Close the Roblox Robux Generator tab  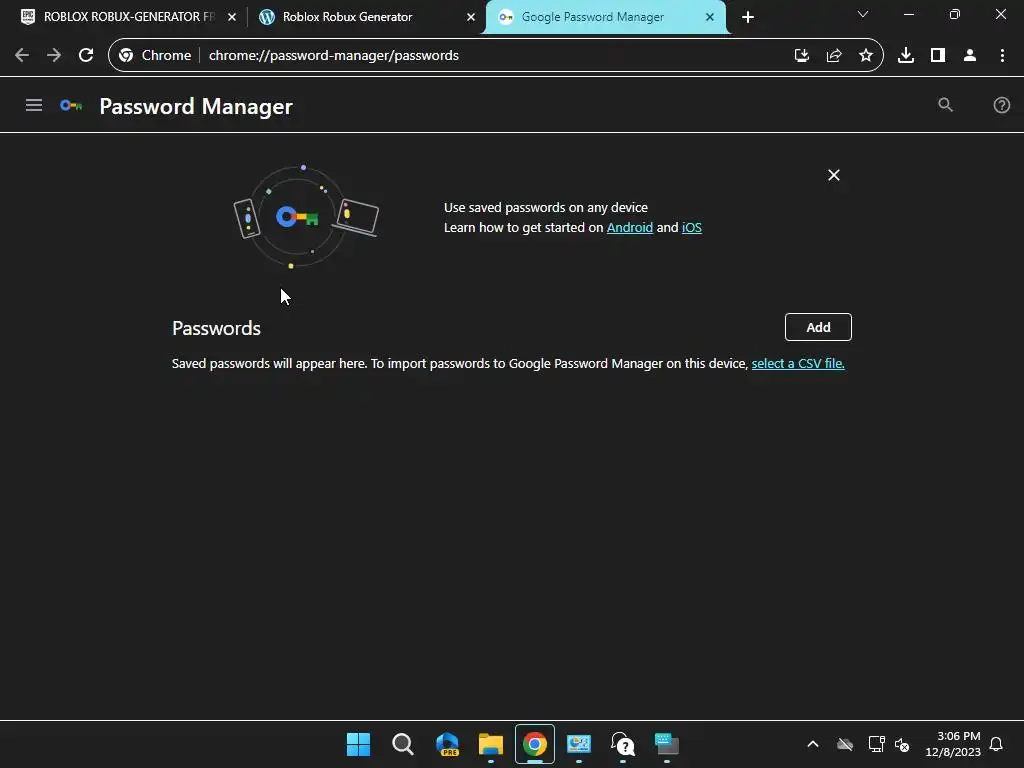click(471, 17)
